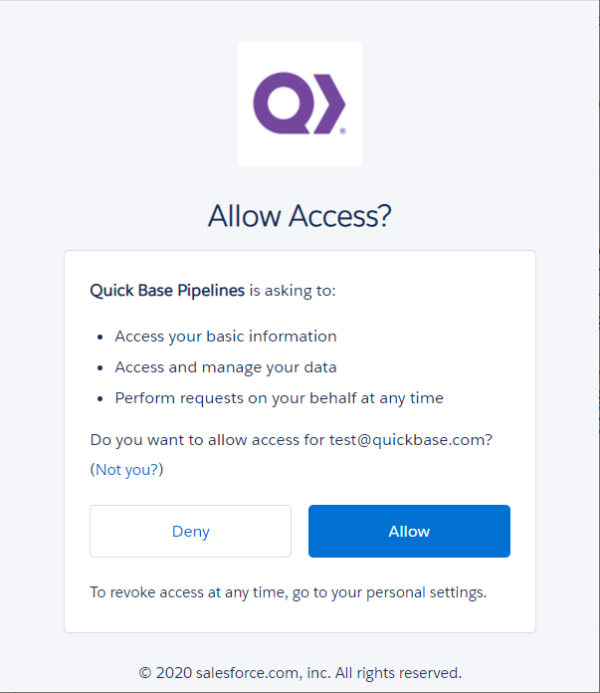Click the blue Allow button
This screenshot has height=693, width=600.
coord(409,531)
